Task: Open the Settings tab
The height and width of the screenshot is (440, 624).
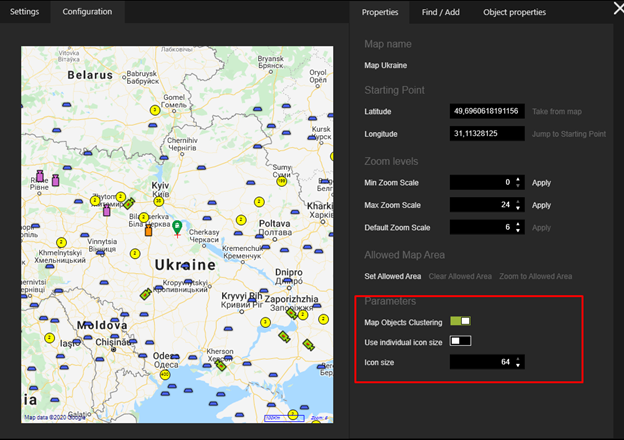Action: point(25,12)
